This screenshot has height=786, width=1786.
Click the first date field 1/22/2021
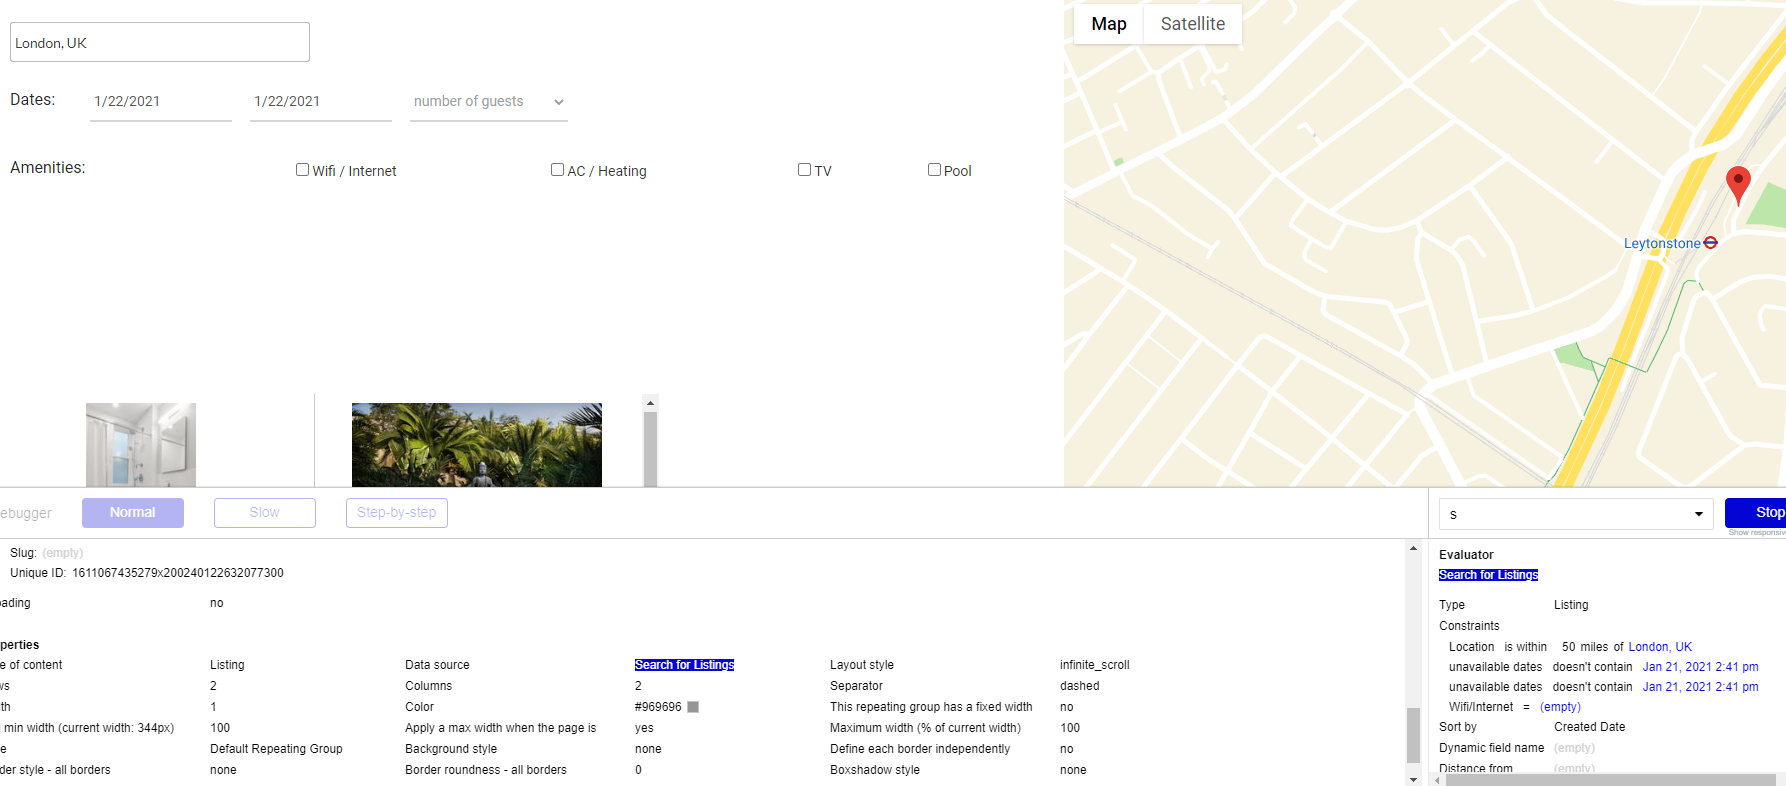click(x=161, y=102)
